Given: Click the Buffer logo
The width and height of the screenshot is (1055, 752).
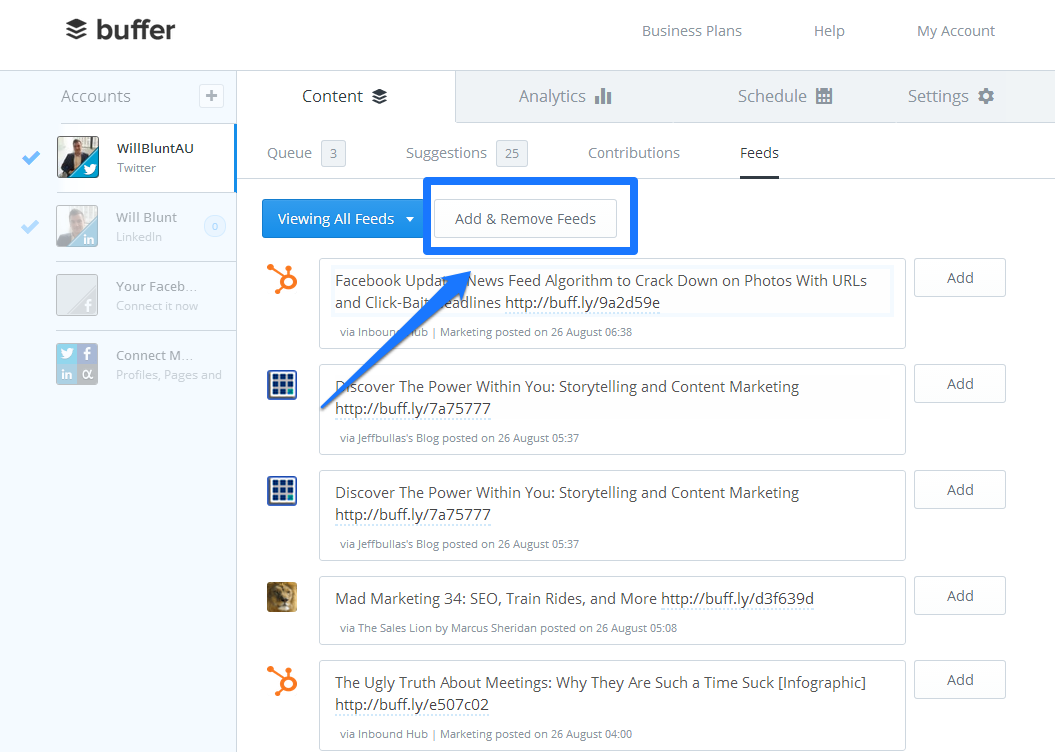Looking at the screenshot, I should point(120,30).
